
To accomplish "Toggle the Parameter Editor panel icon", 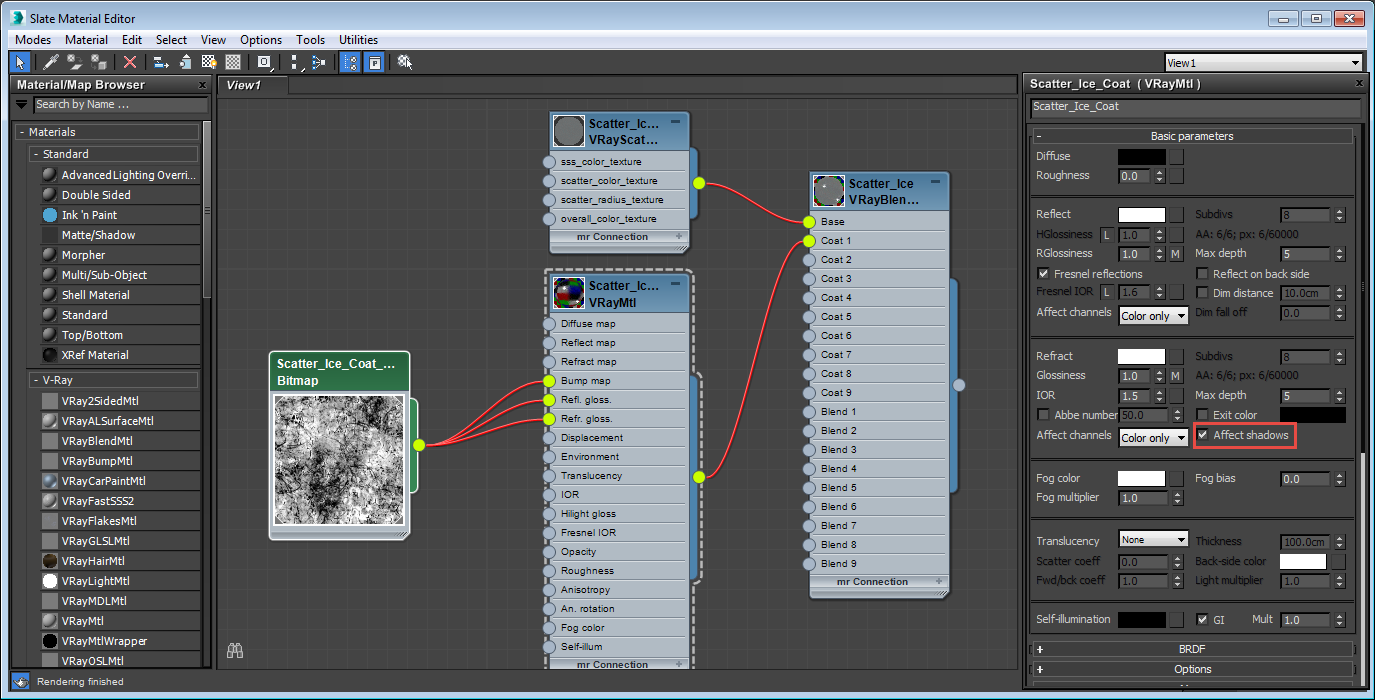I will pos(373,61).
